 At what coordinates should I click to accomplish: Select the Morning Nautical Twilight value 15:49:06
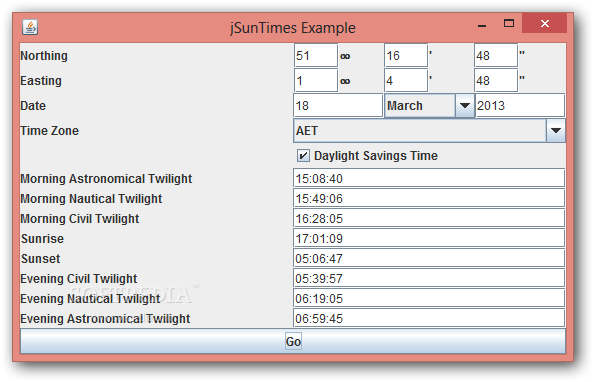coord(429,198)
